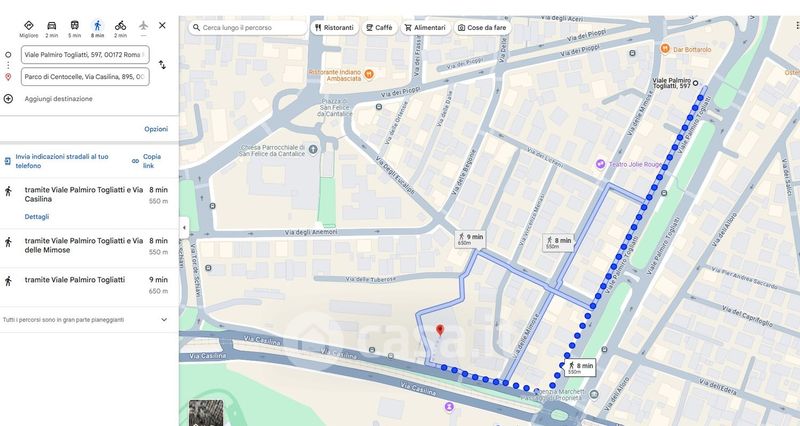Expand the mostly flat routes info

point(164,320)
